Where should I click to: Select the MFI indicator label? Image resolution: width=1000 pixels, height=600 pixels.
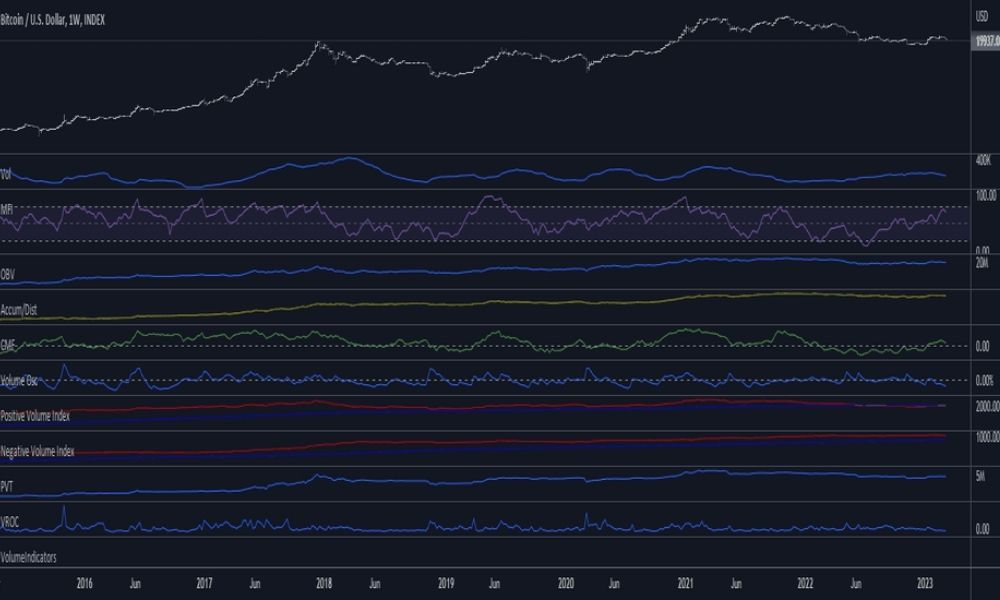click(6, 209)
